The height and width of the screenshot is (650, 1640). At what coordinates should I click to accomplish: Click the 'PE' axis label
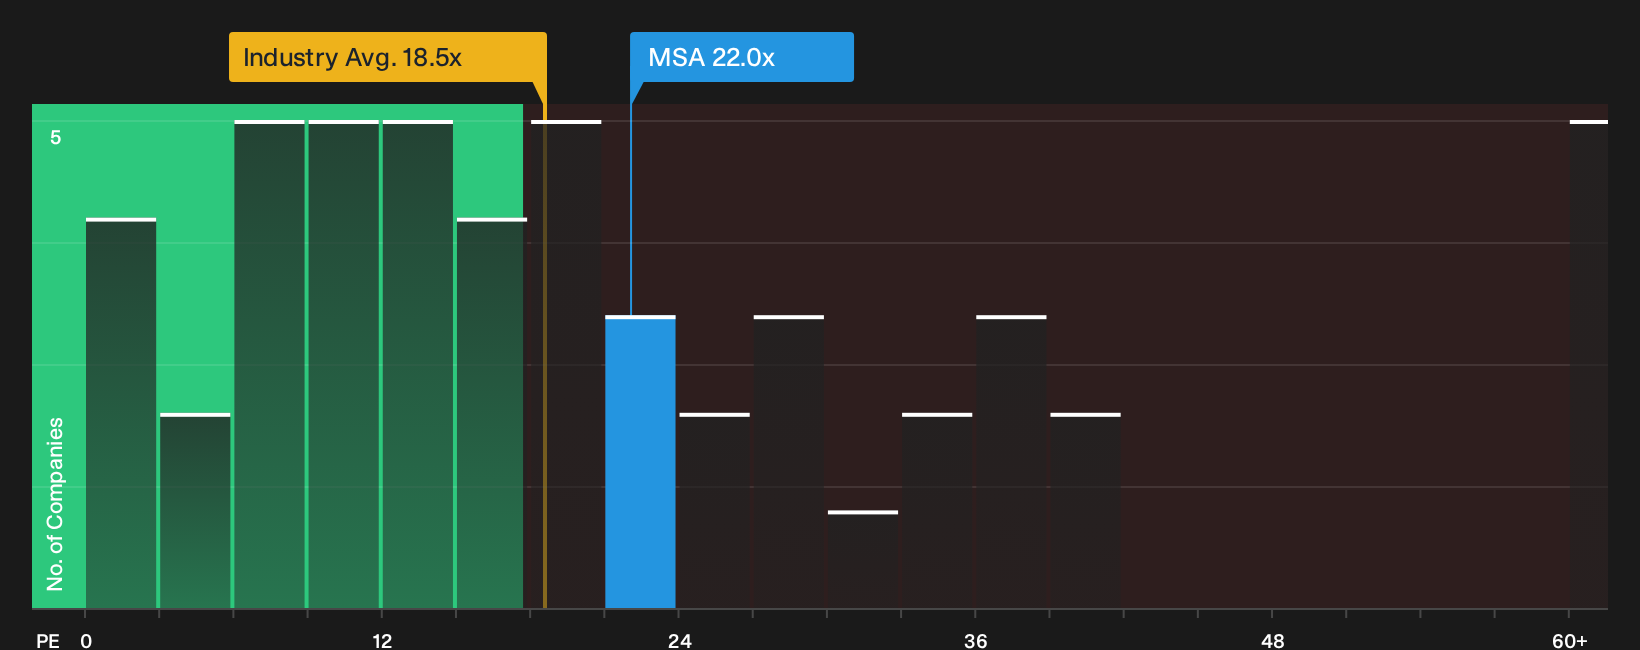48,641
